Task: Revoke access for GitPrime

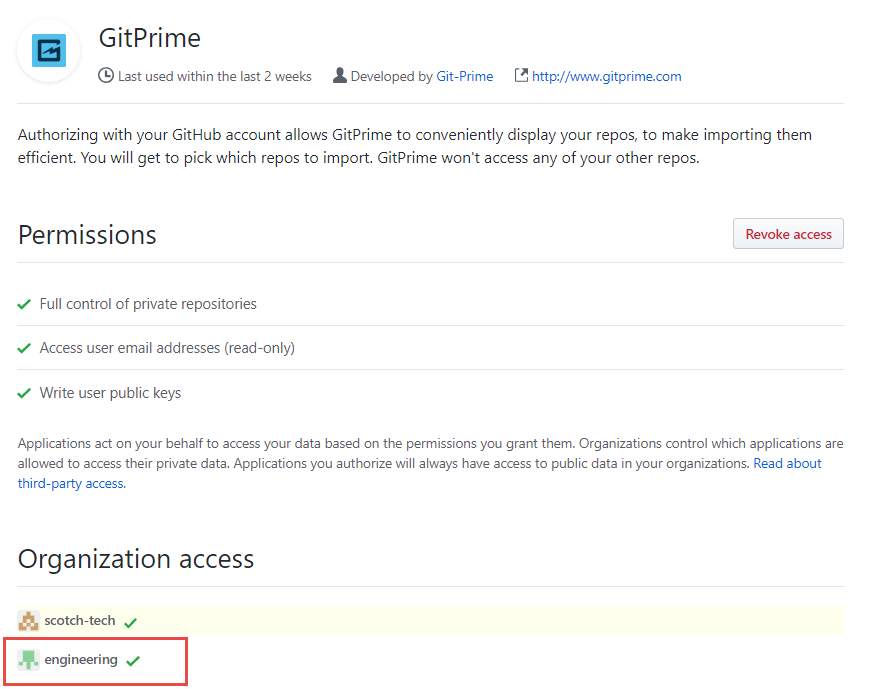Action: [788, 234]
